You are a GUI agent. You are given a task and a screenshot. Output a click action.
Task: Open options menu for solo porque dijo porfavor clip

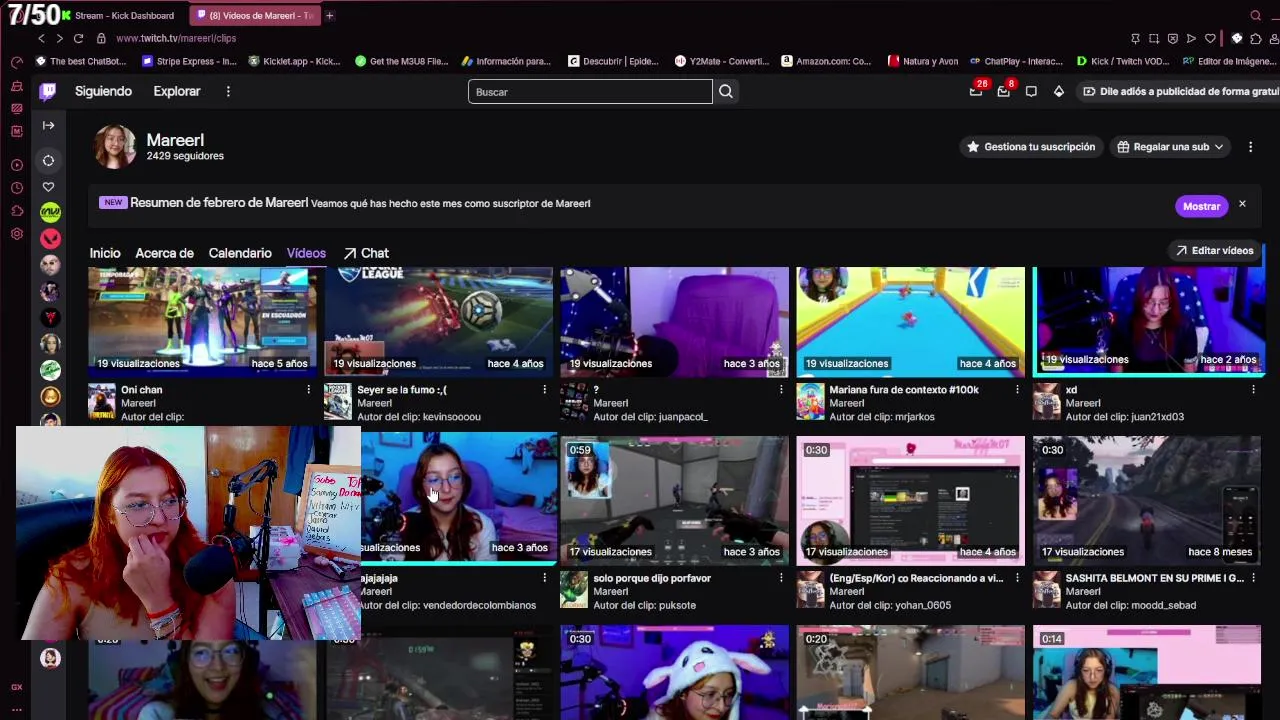coord(780,578)
